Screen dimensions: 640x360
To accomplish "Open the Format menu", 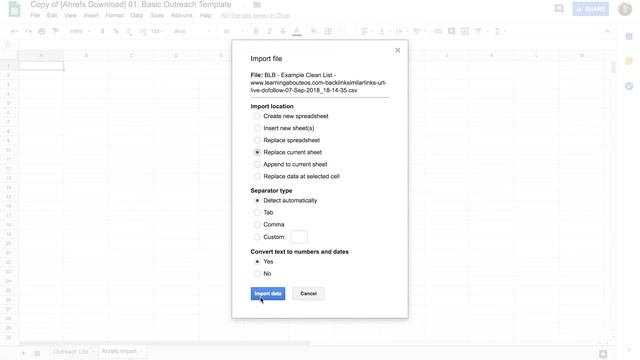I will tap(114, 16).
